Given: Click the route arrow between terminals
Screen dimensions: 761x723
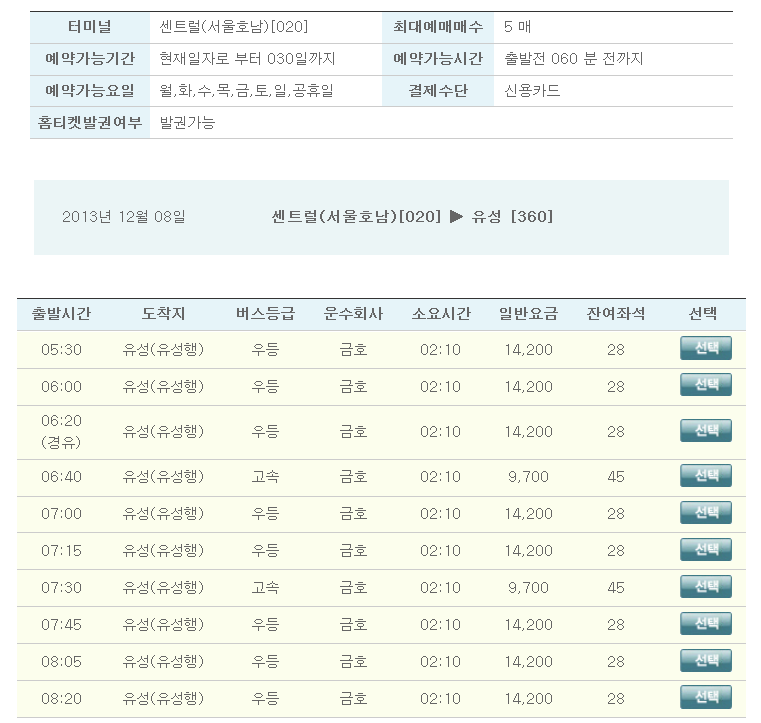Looking at the screenshot, I should 456,216.
